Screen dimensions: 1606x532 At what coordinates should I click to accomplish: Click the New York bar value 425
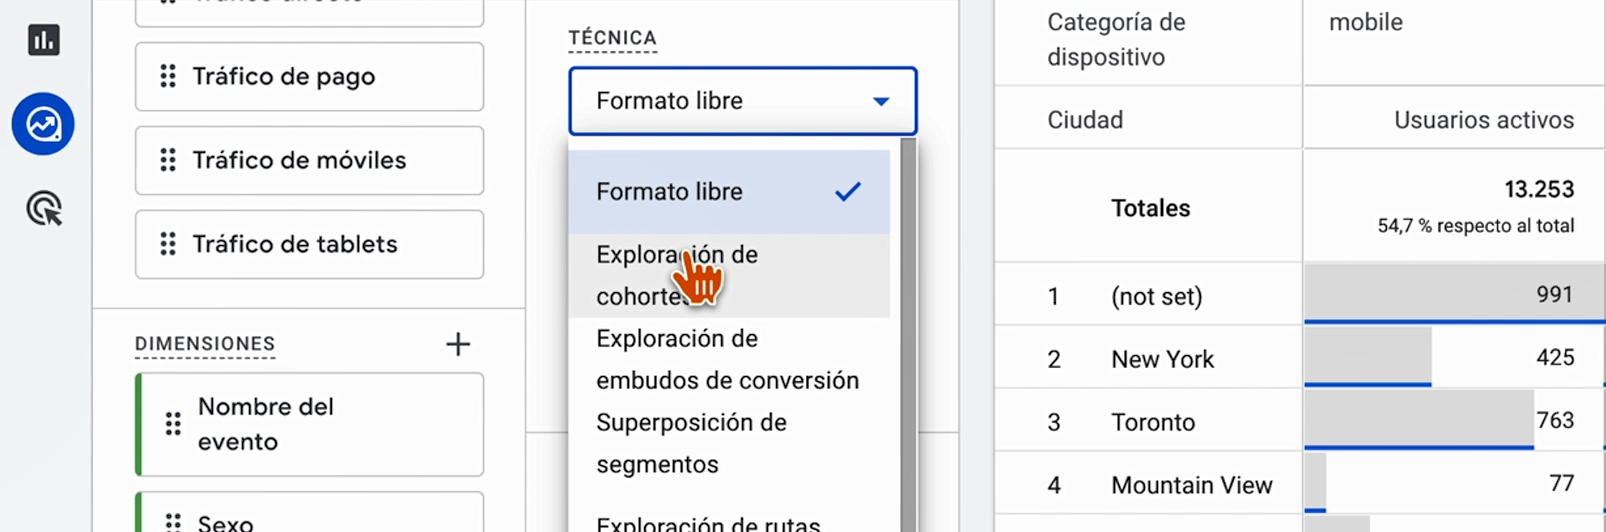1554,358
